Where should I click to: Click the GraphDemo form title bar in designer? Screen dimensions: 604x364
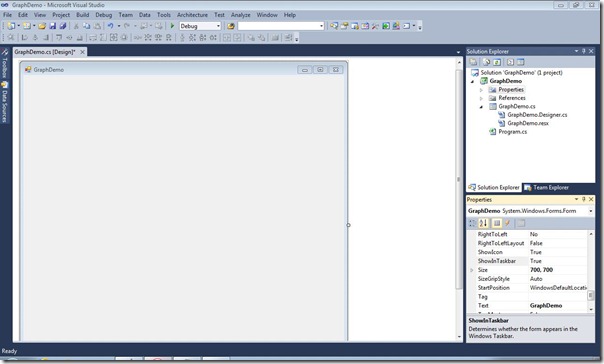click(x=184, y=70)
